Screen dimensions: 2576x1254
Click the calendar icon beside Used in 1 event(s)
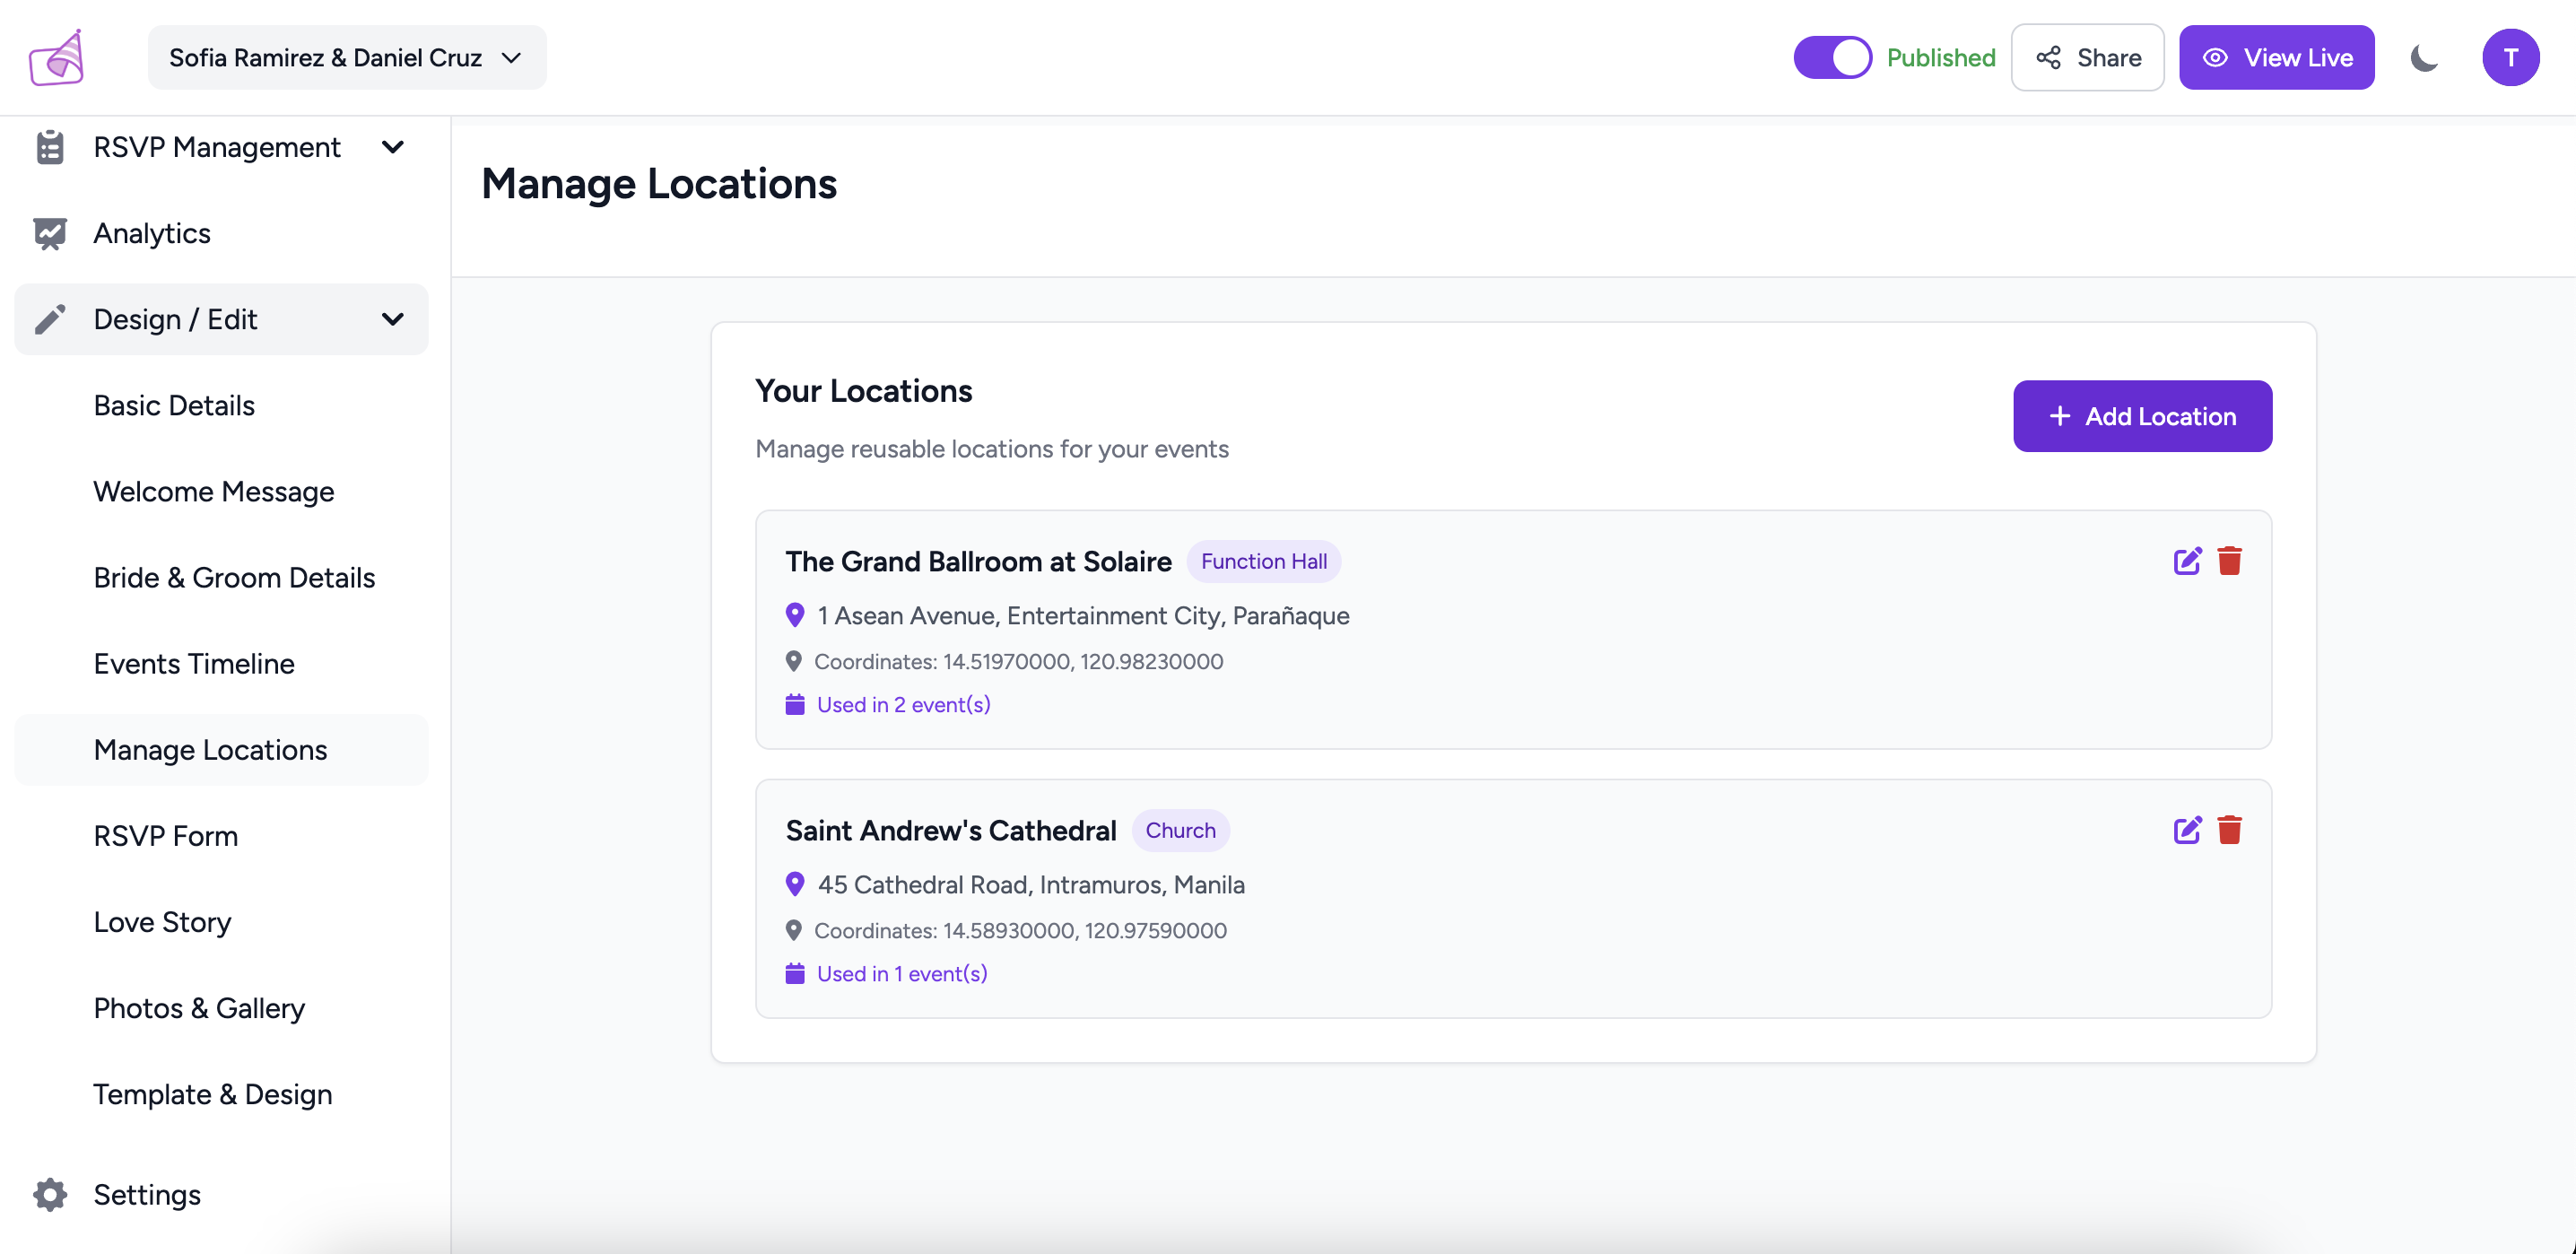coord(795,973)
